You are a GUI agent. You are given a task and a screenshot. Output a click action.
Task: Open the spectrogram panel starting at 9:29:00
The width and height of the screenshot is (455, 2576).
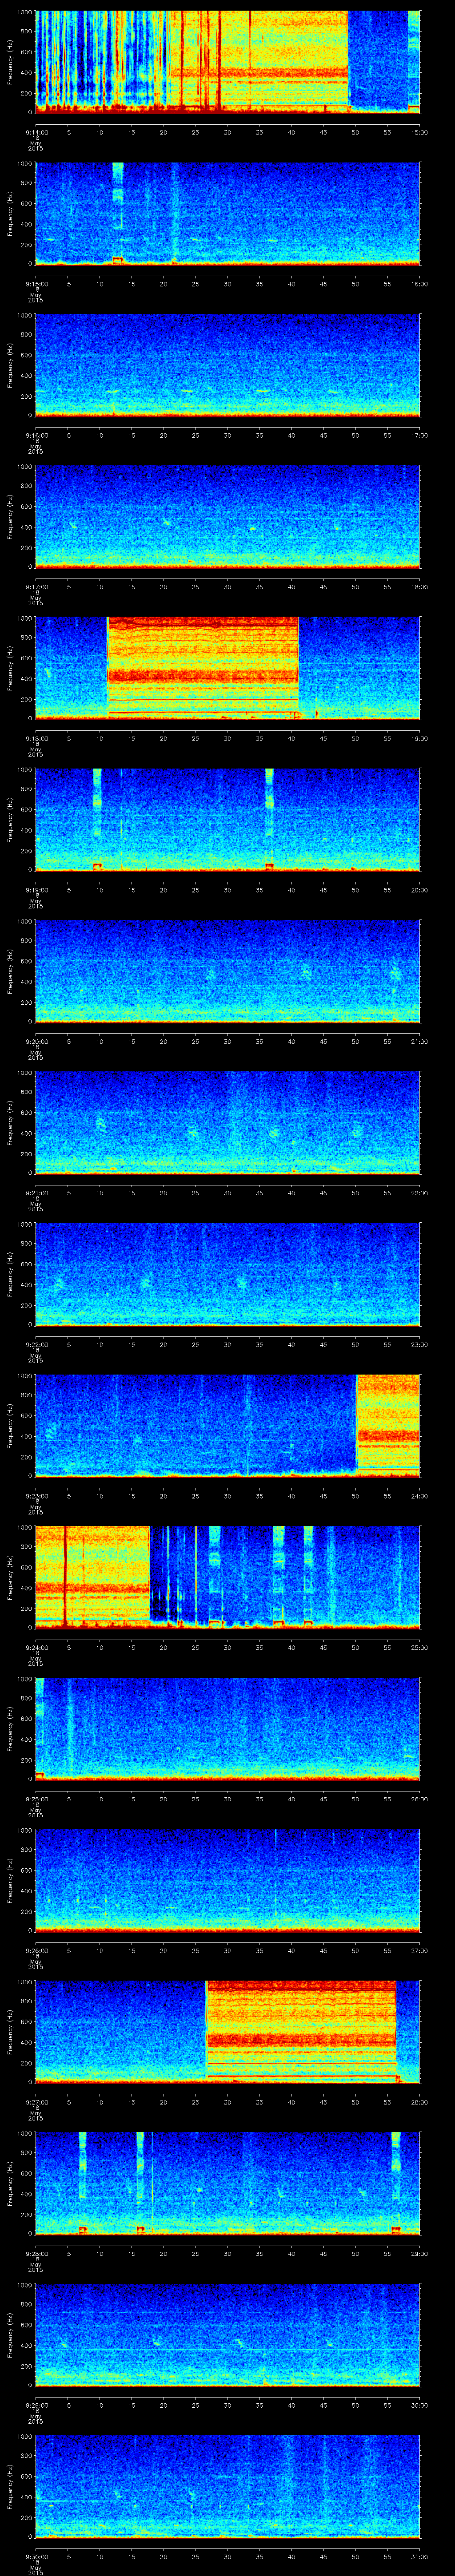228,2334
